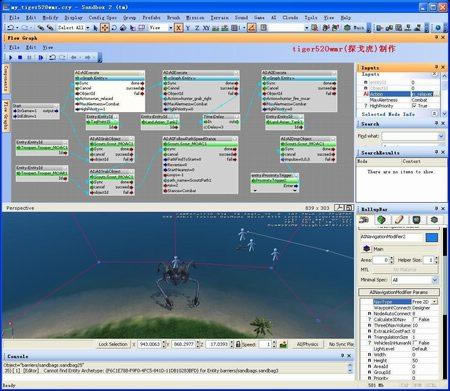Toggle the HighPriority True checkbox
Viewport: 450px width, 391px height.
pyautogui.click(x=414, y=106)
